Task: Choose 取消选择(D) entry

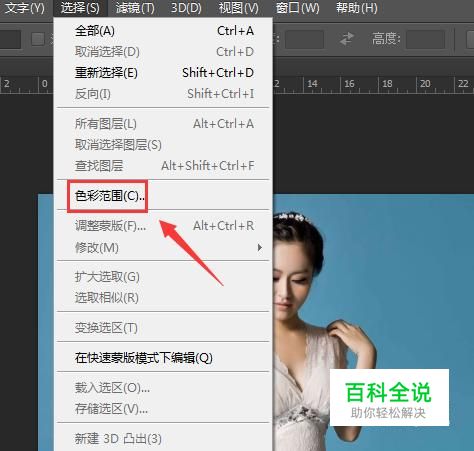Action: [163, 52]
